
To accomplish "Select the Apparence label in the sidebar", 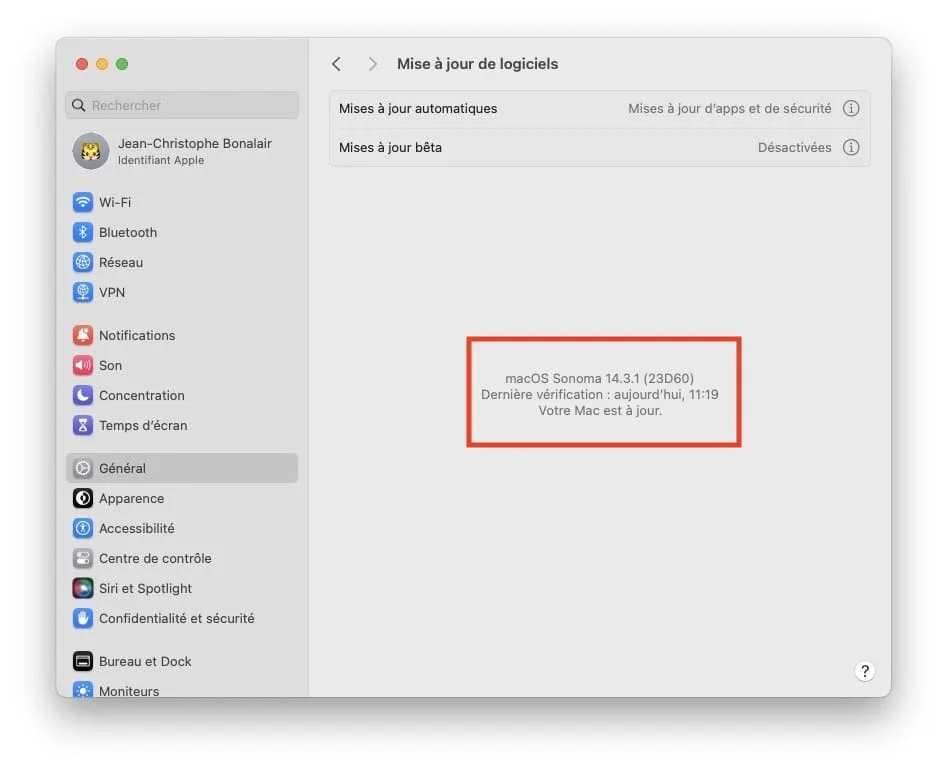I will (132, 499).
